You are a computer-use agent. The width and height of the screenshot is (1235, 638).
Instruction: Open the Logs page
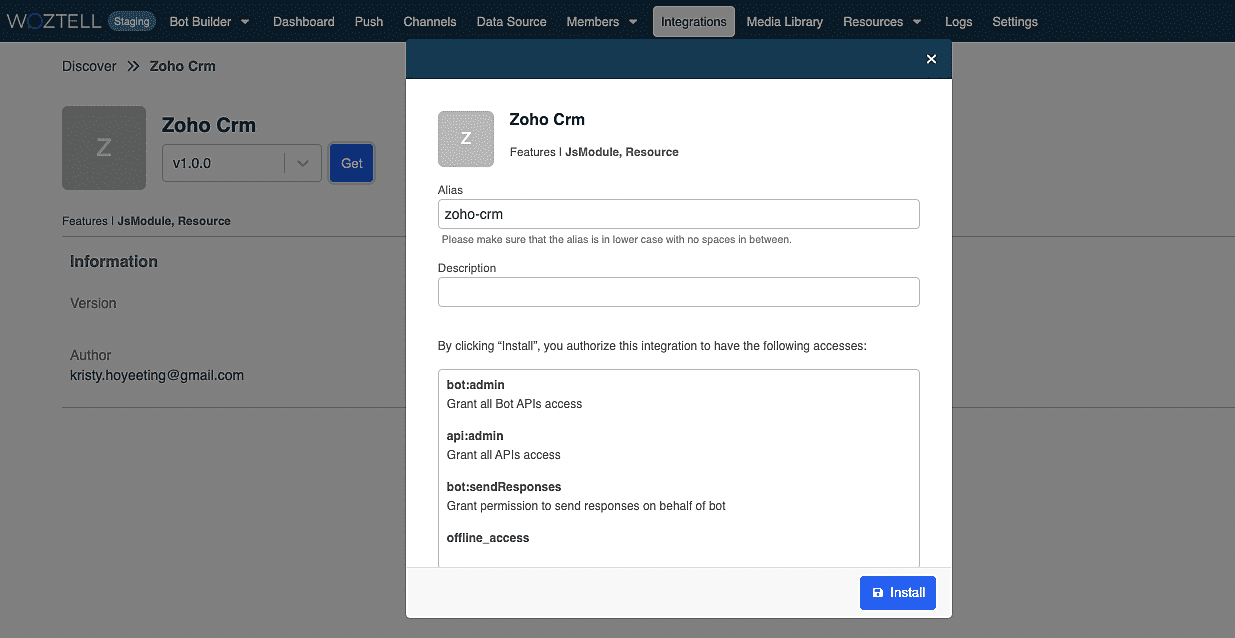958,22
